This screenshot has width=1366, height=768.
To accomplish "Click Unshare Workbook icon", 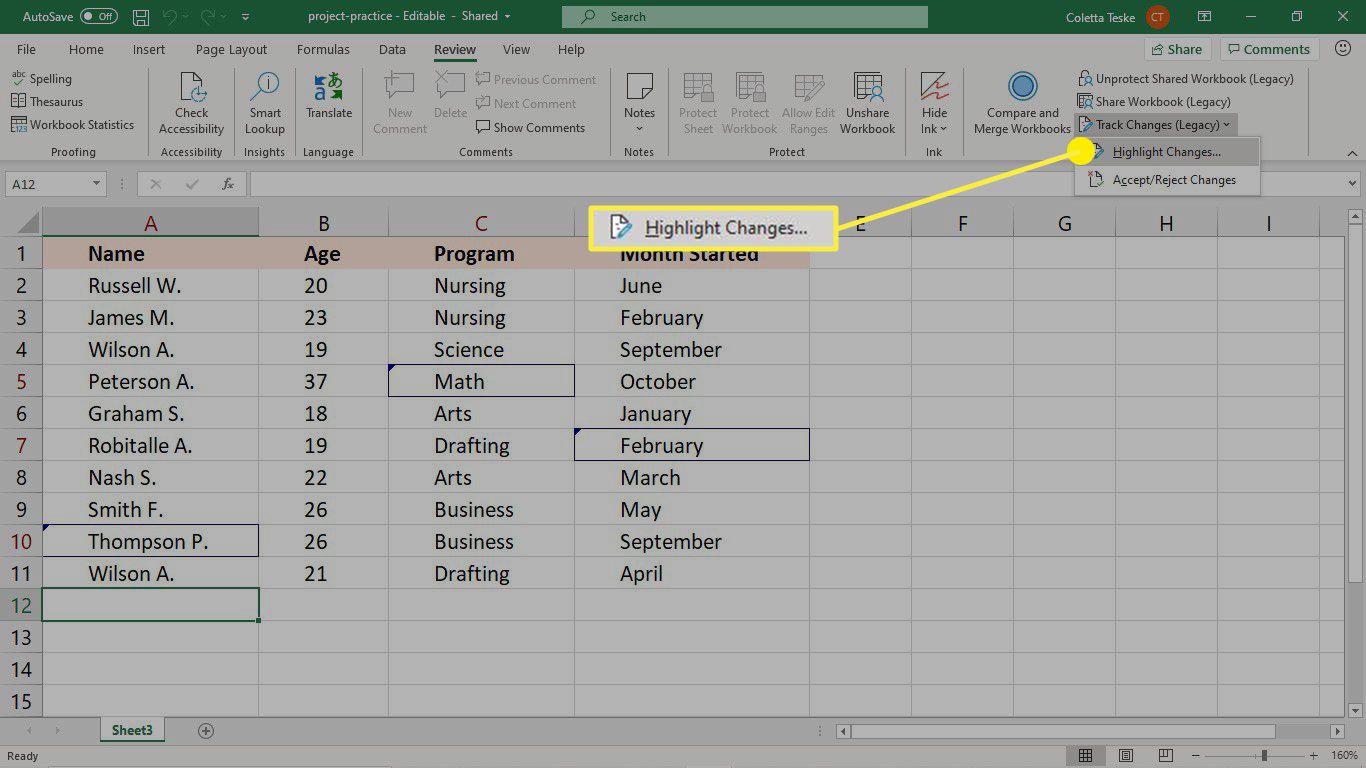I will pyautogui.click(x=867, y=103).
